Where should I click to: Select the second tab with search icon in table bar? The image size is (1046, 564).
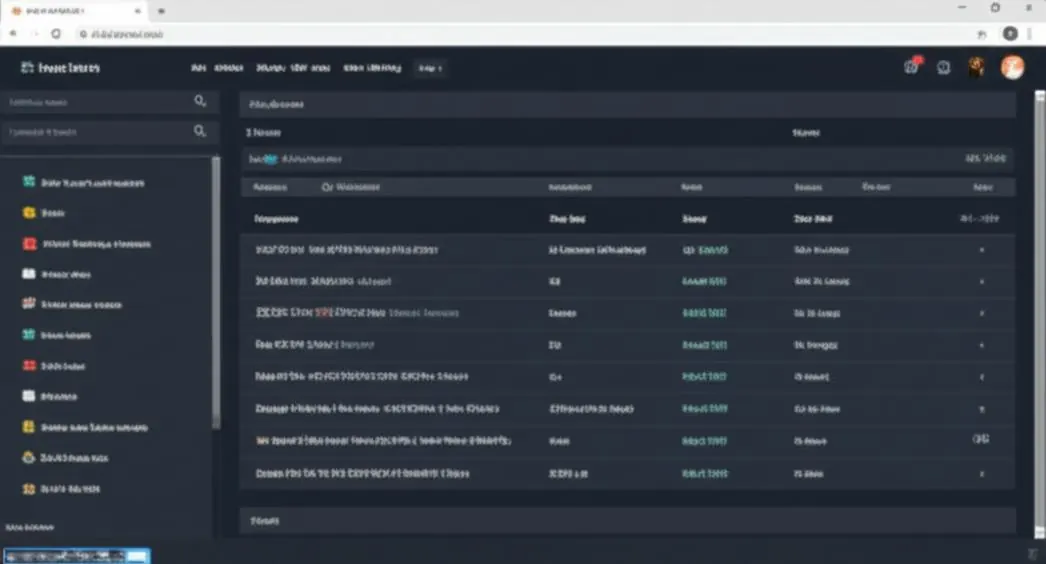[x=351, y=187]
